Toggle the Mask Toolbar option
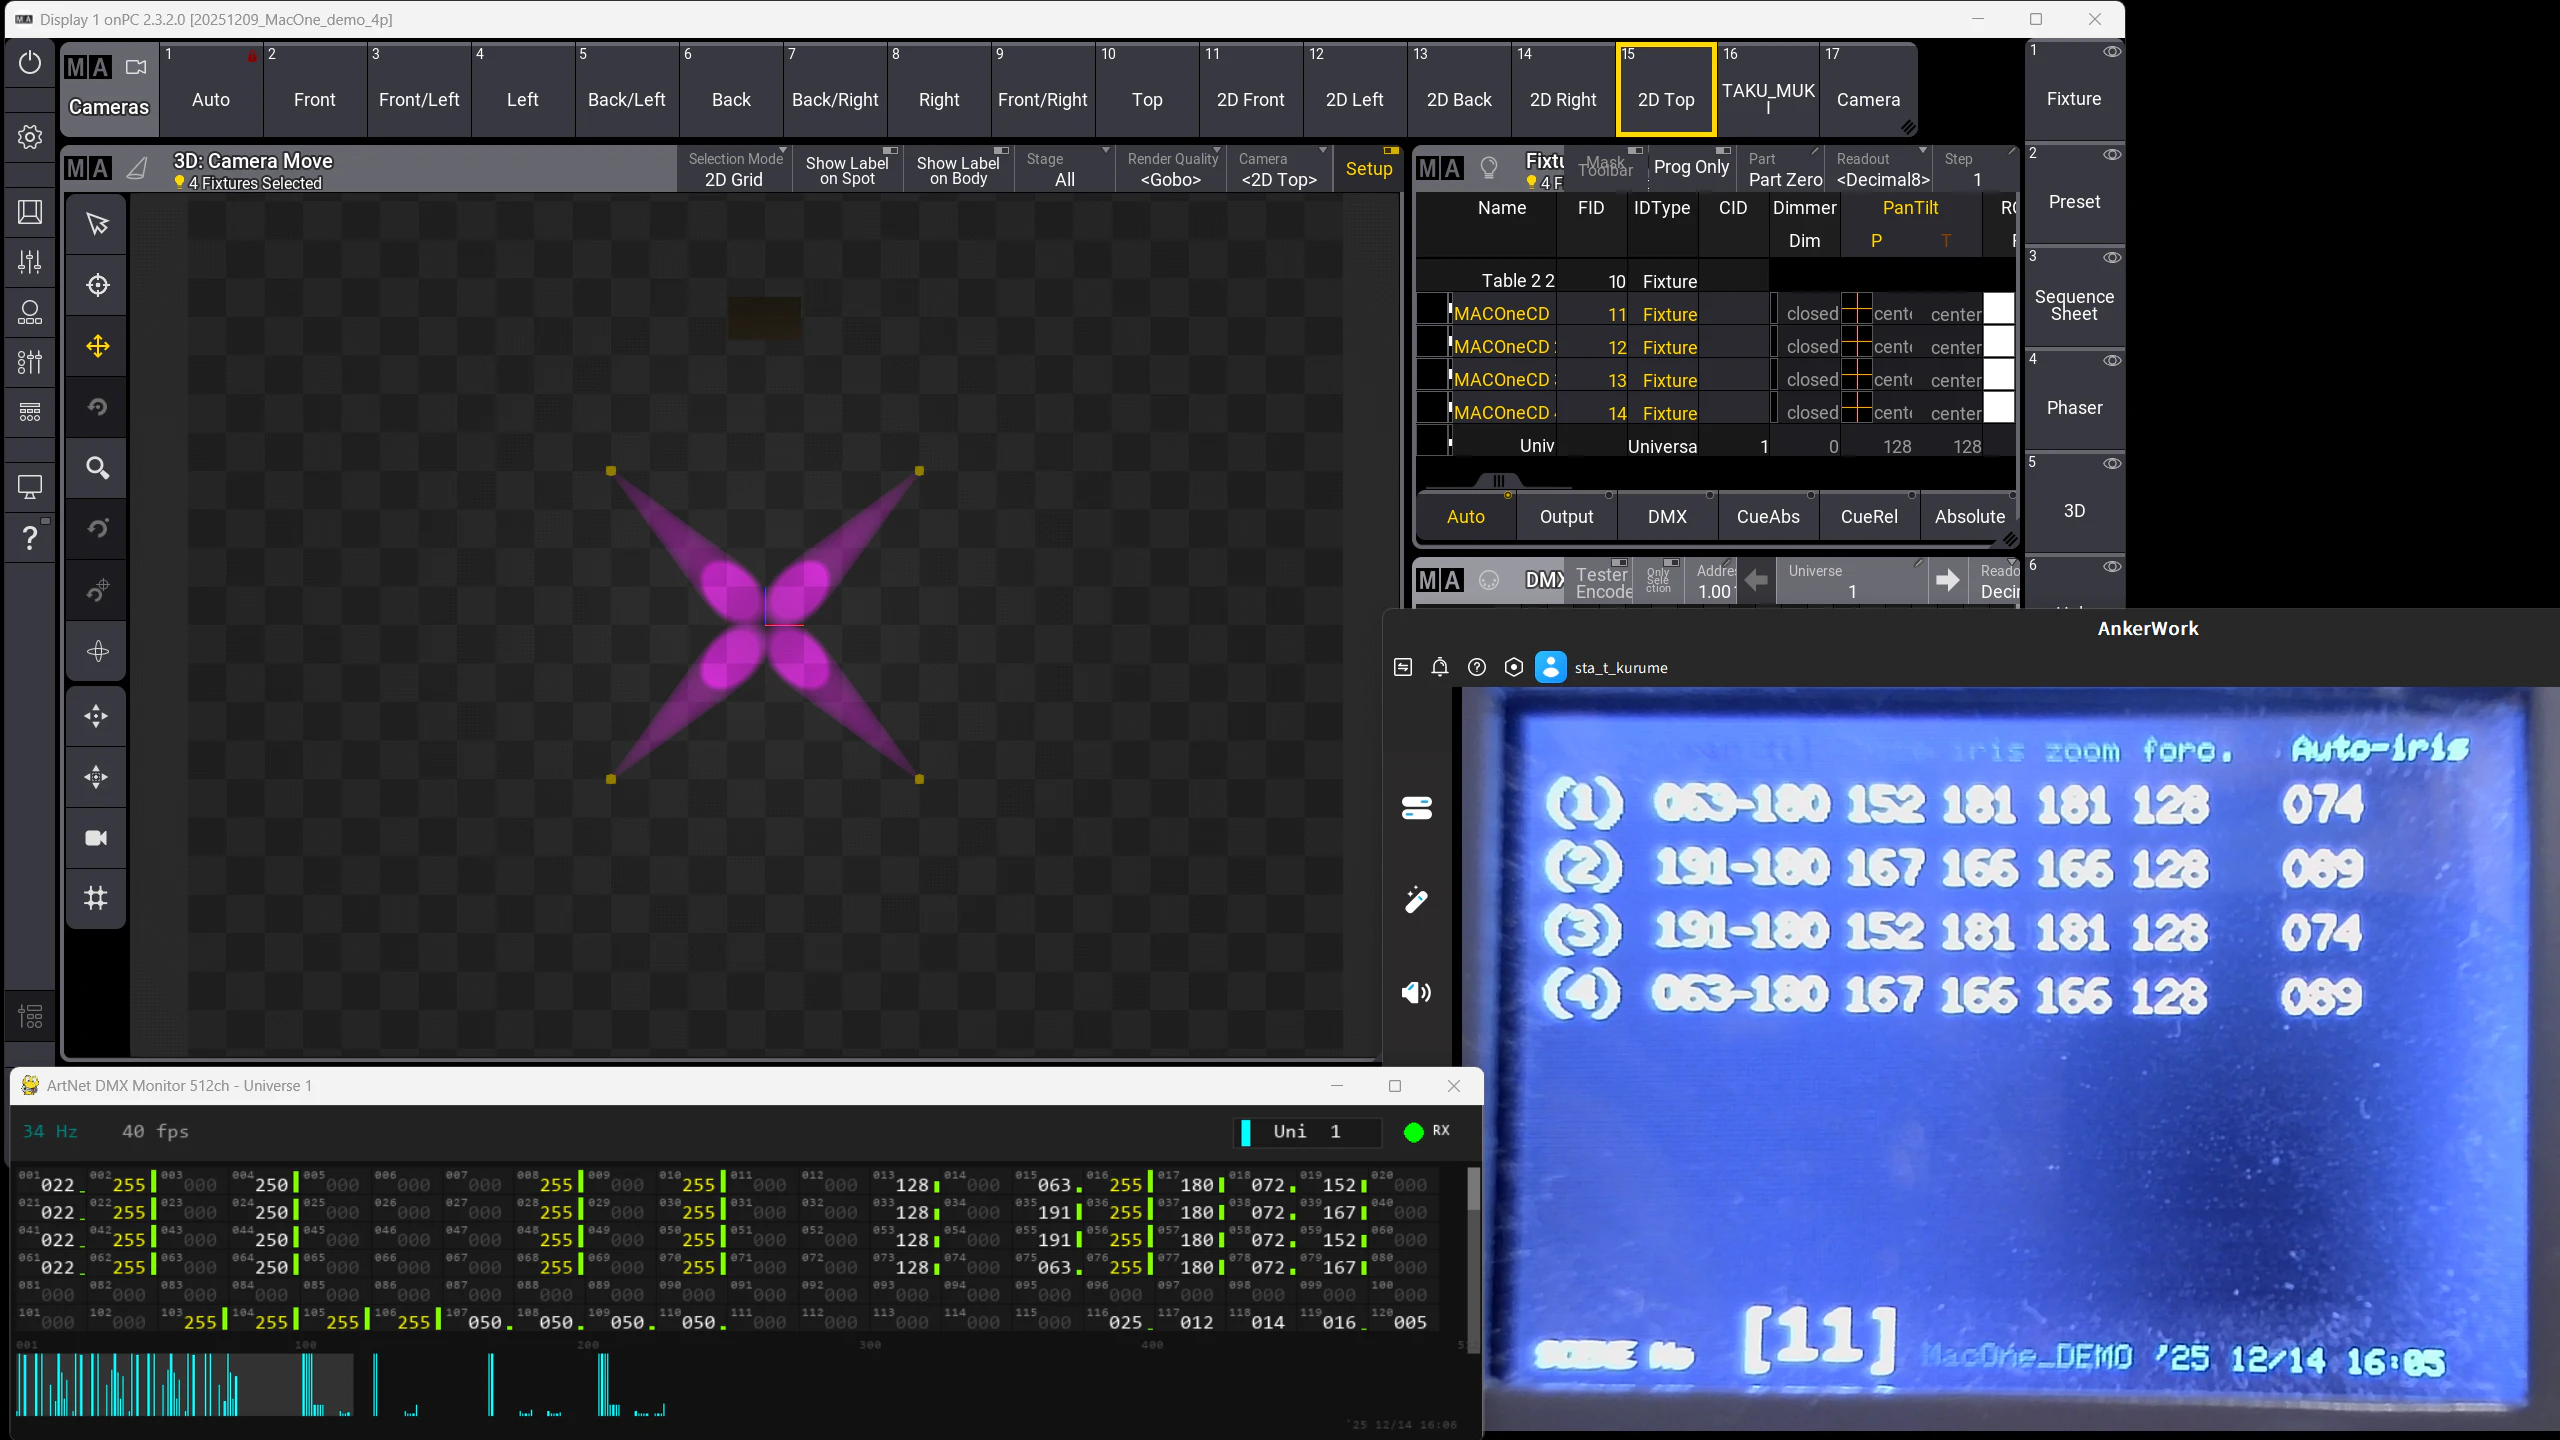The image size is (2560, 1440). (x=1605, y=168)
